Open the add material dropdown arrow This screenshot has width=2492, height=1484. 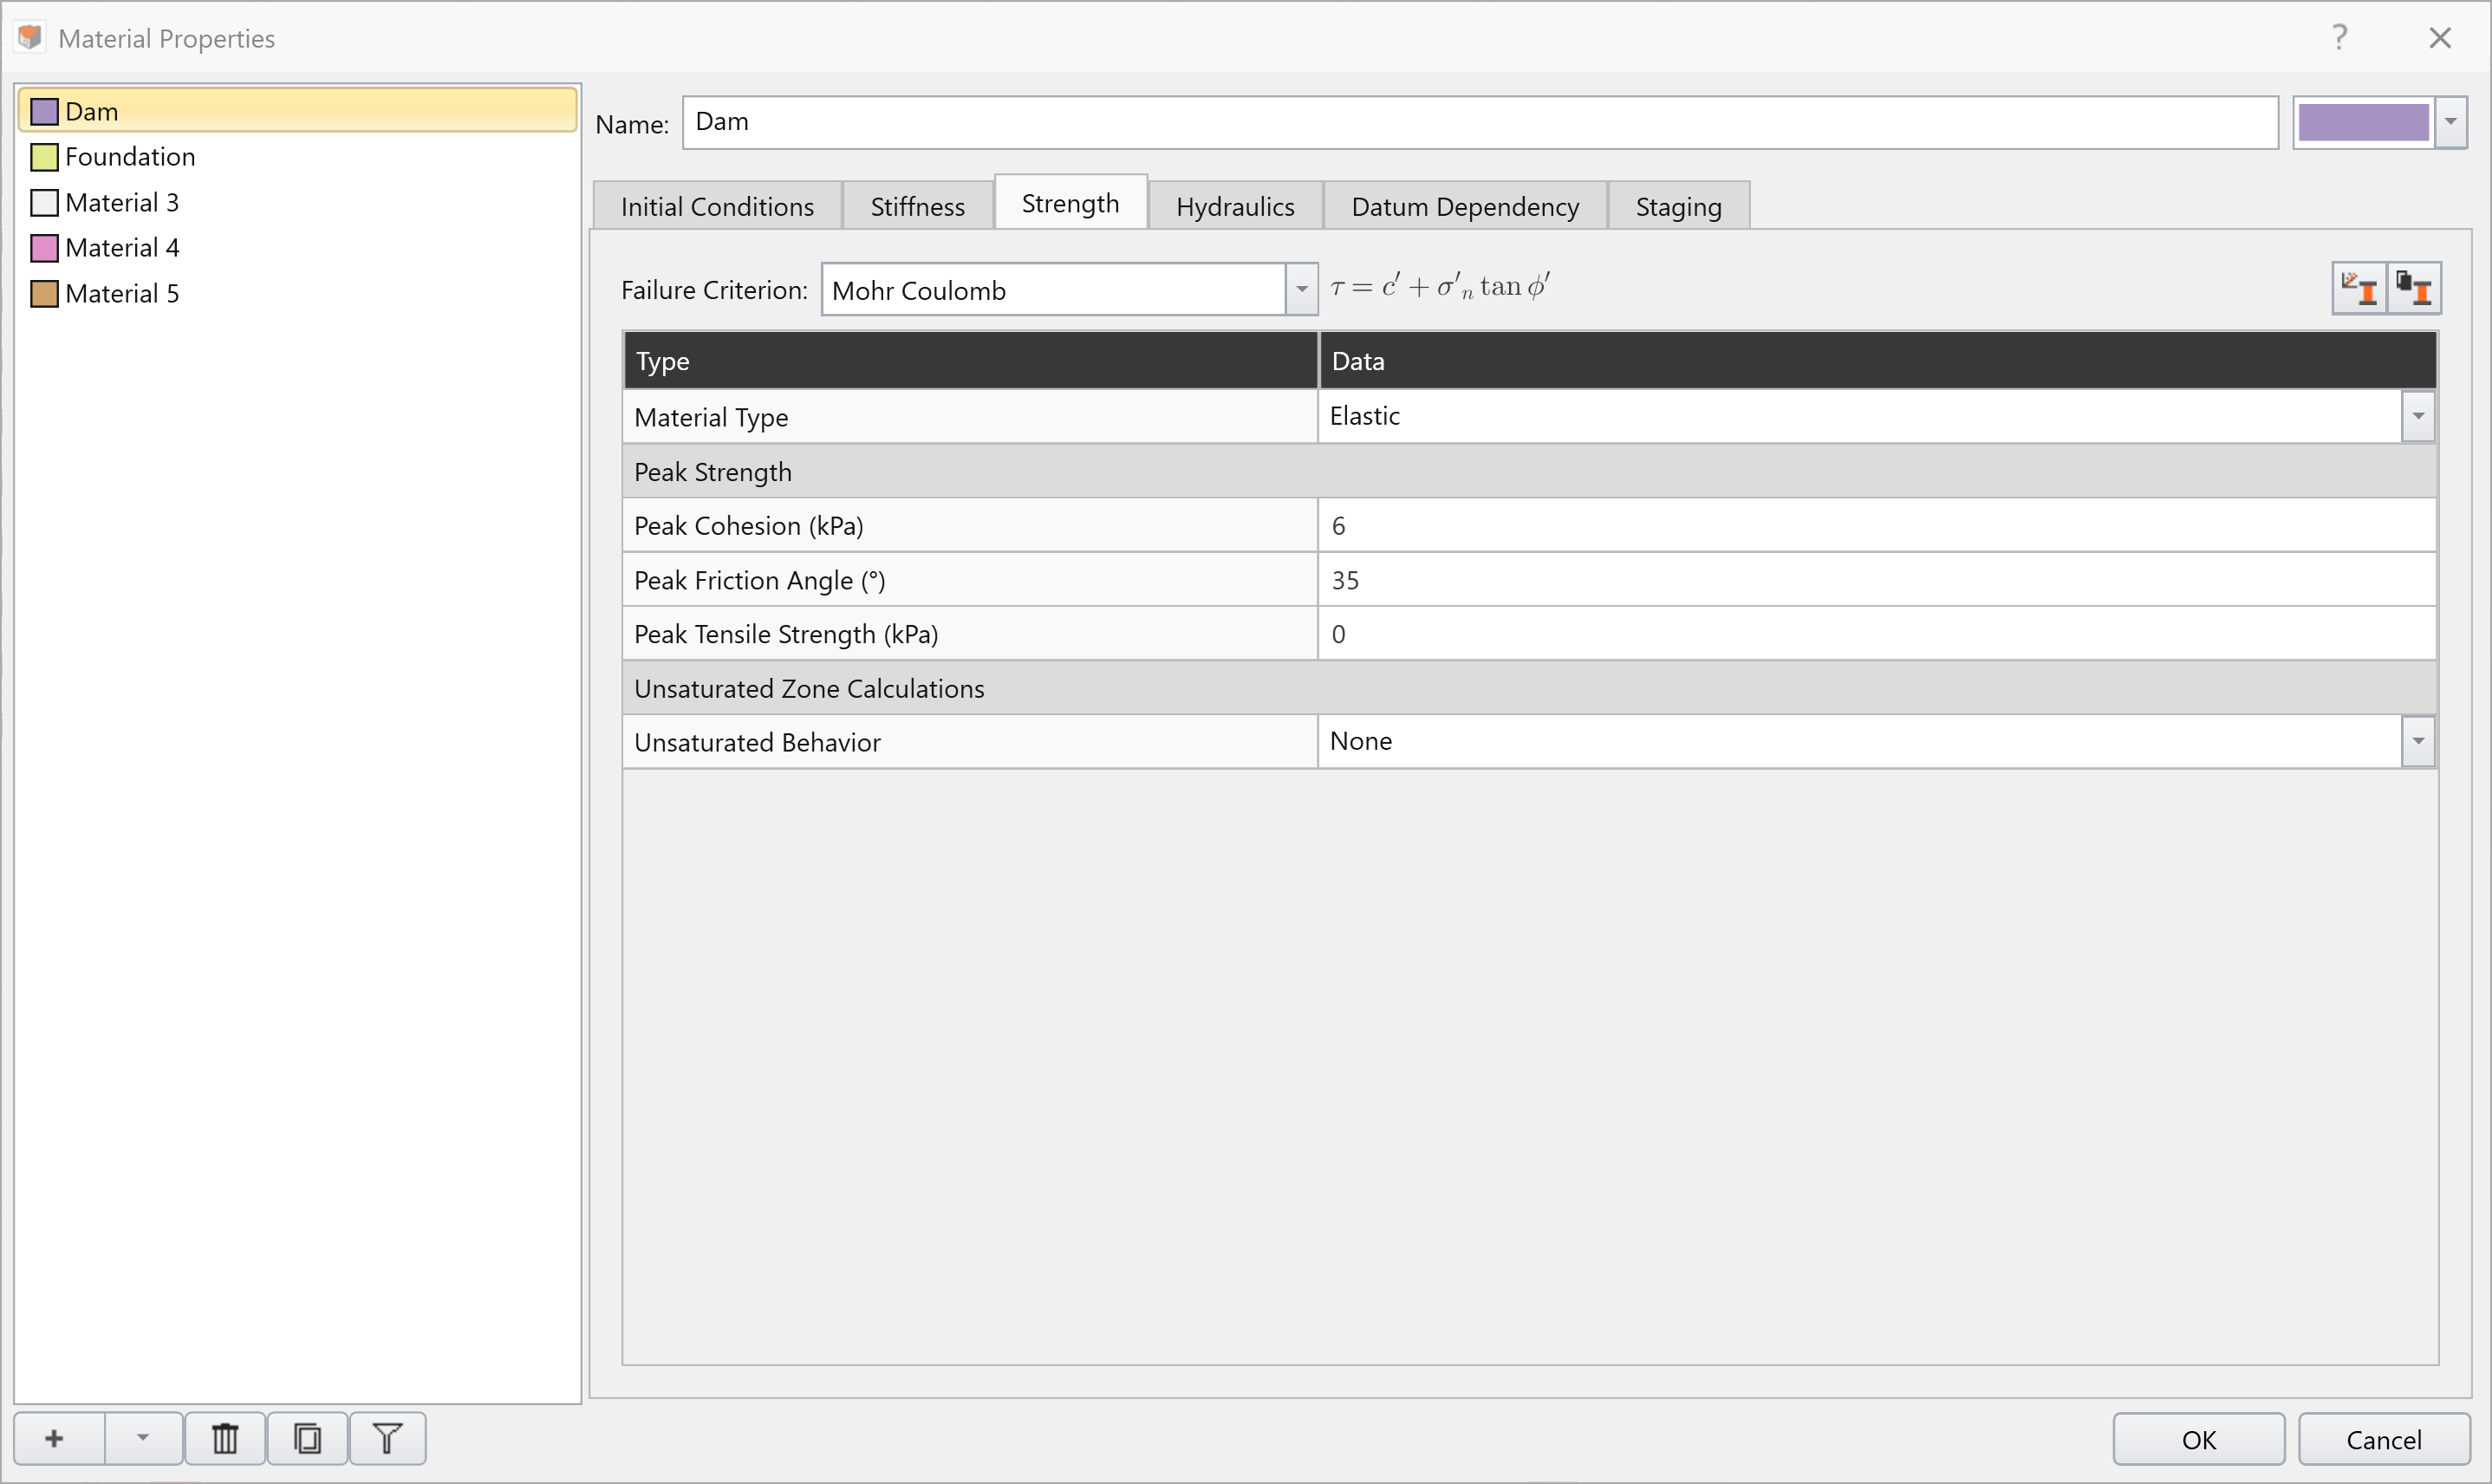143,1438
